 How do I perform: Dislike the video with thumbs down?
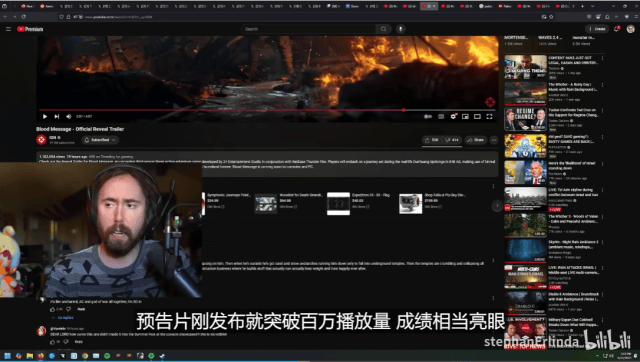(452, 140)
